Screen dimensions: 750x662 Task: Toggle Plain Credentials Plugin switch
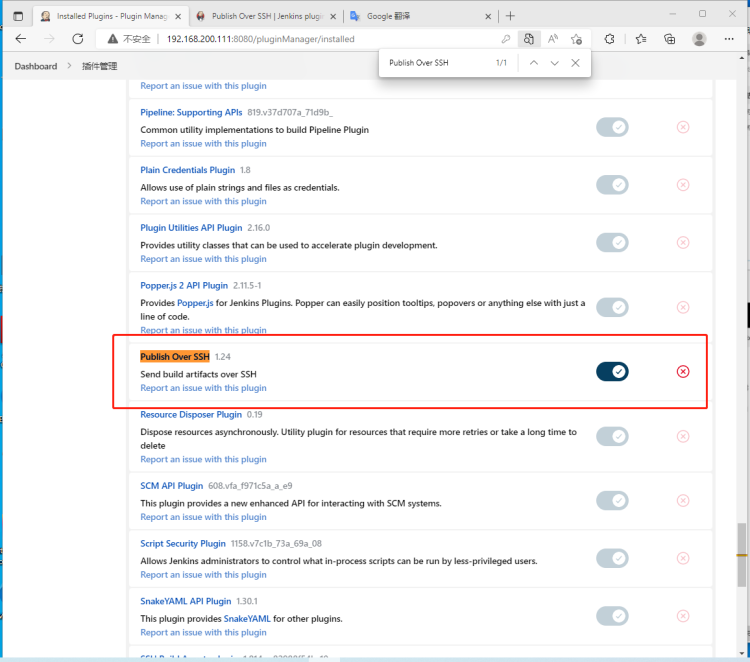(612, 185)
